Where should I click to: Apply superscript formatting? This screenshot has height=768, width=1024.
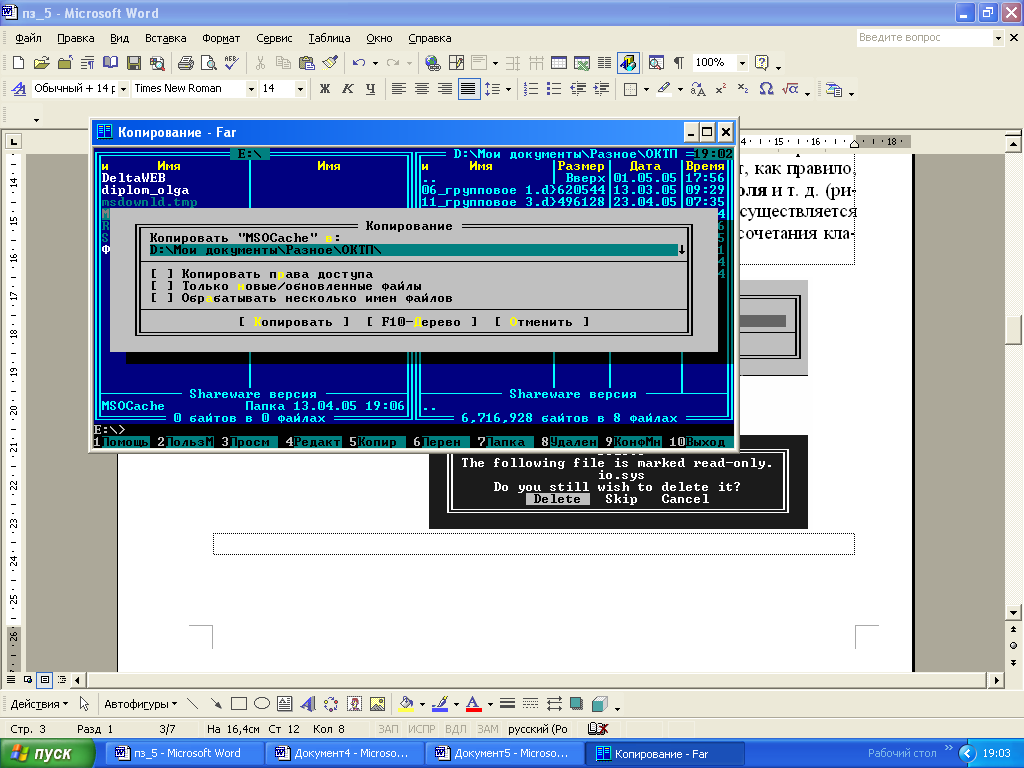click(720, 89)
